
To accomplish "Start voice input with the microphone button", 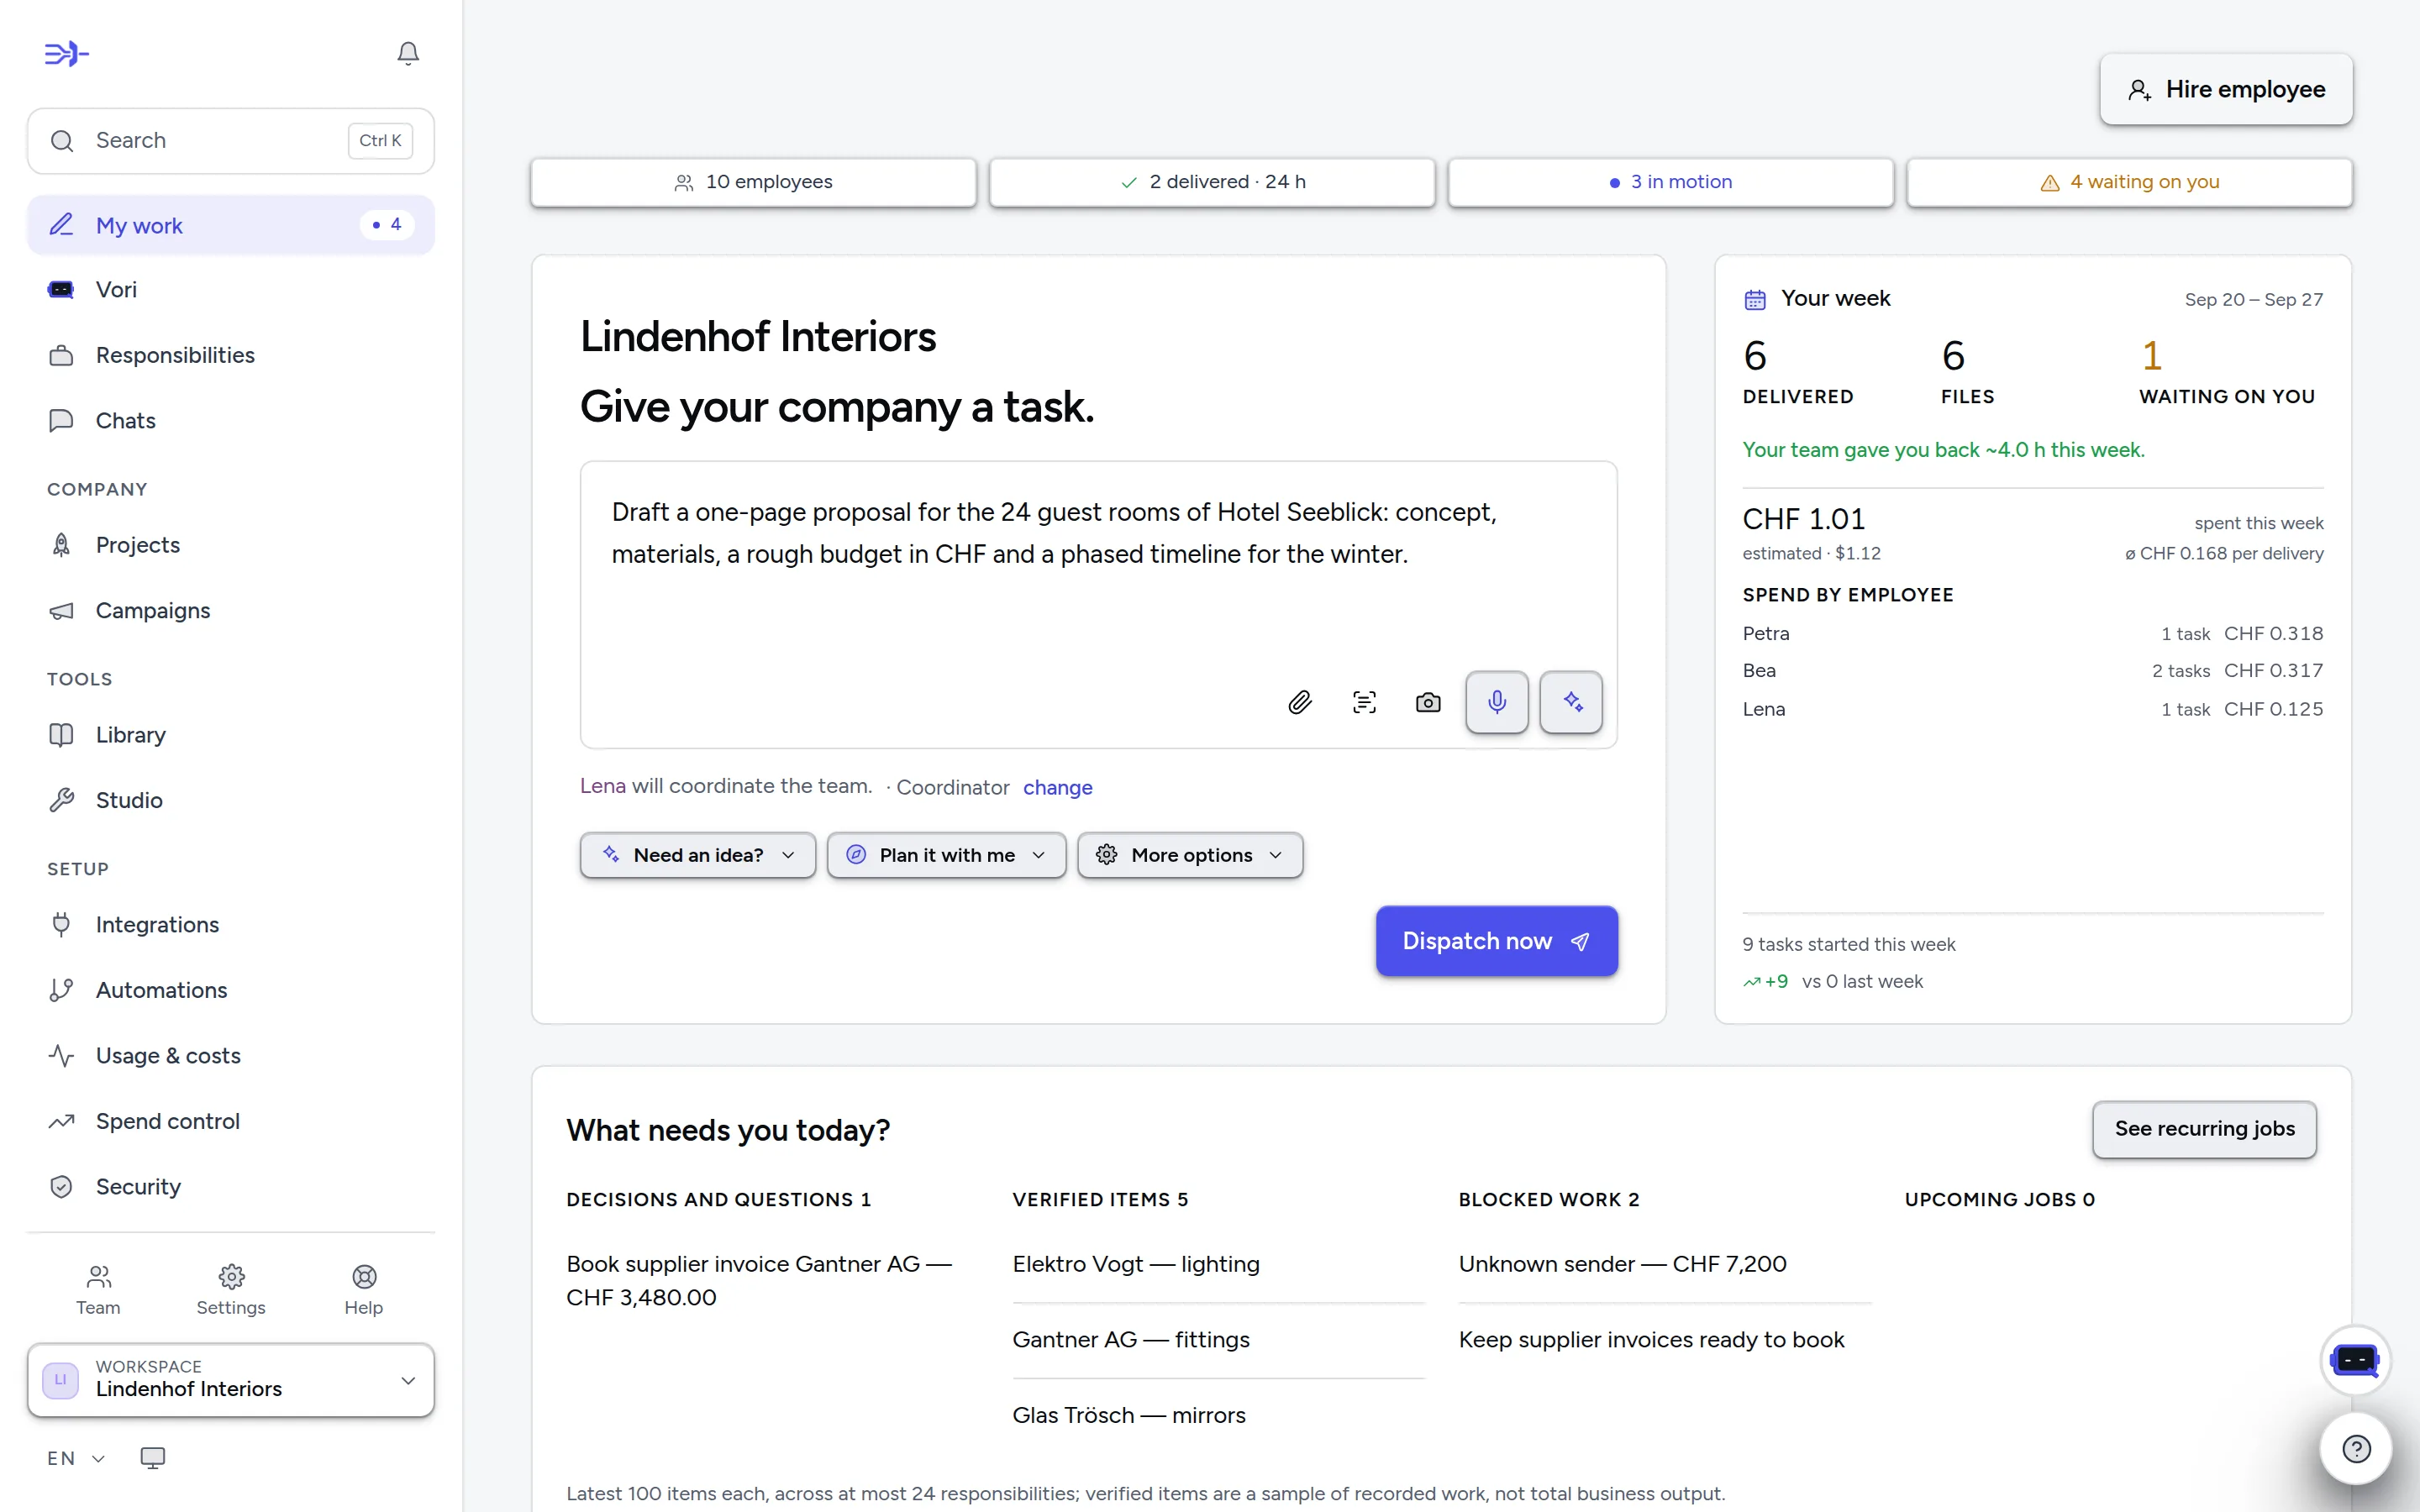I will (1497, 702).
